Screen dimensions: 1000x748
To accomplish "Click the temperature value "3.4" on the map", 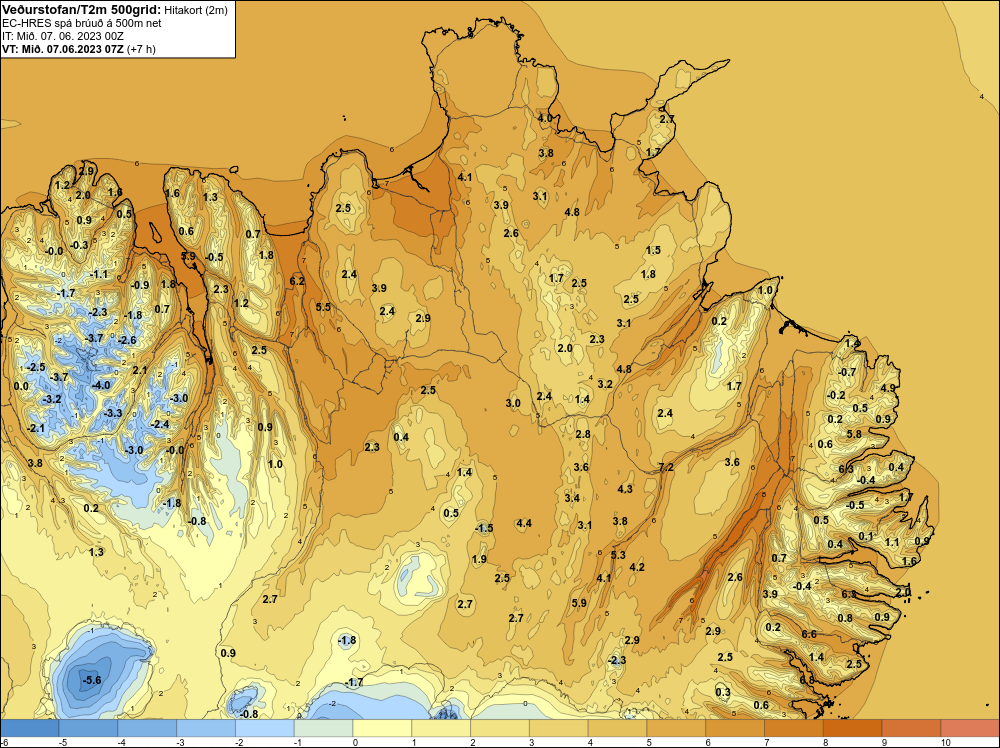I will 572,497.
